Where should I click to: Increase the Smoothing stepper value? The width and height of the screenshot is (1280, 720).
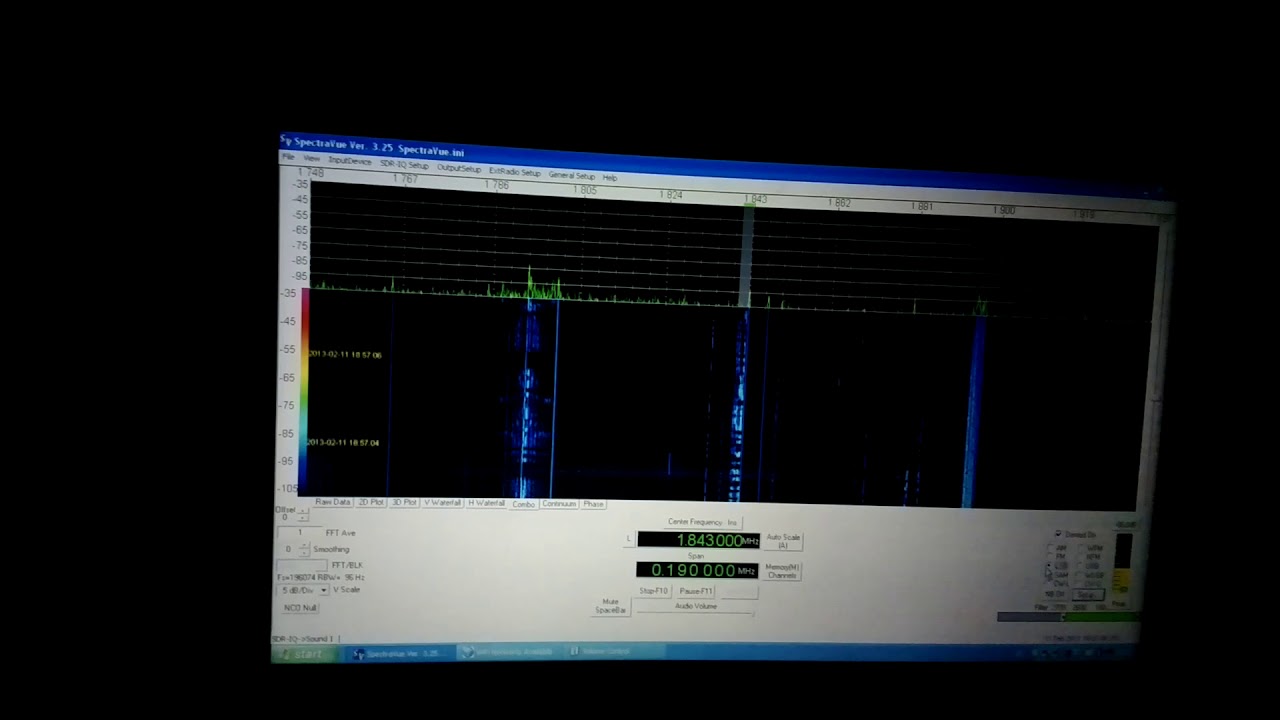[x=304, y=546]
